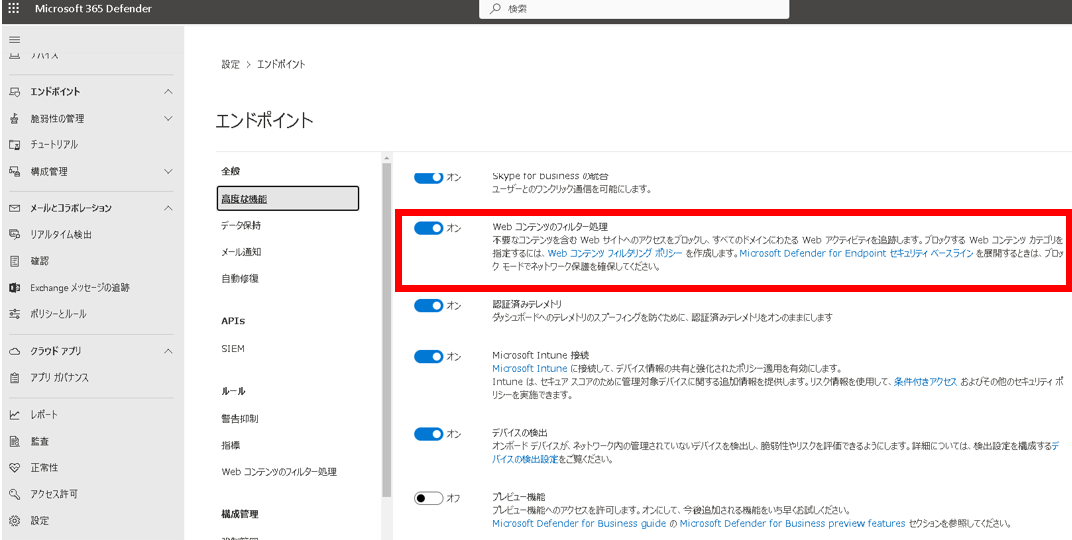Open the app launcher waffle icon
Viewport: 1072px width, 540px height.
click(14, 9)
